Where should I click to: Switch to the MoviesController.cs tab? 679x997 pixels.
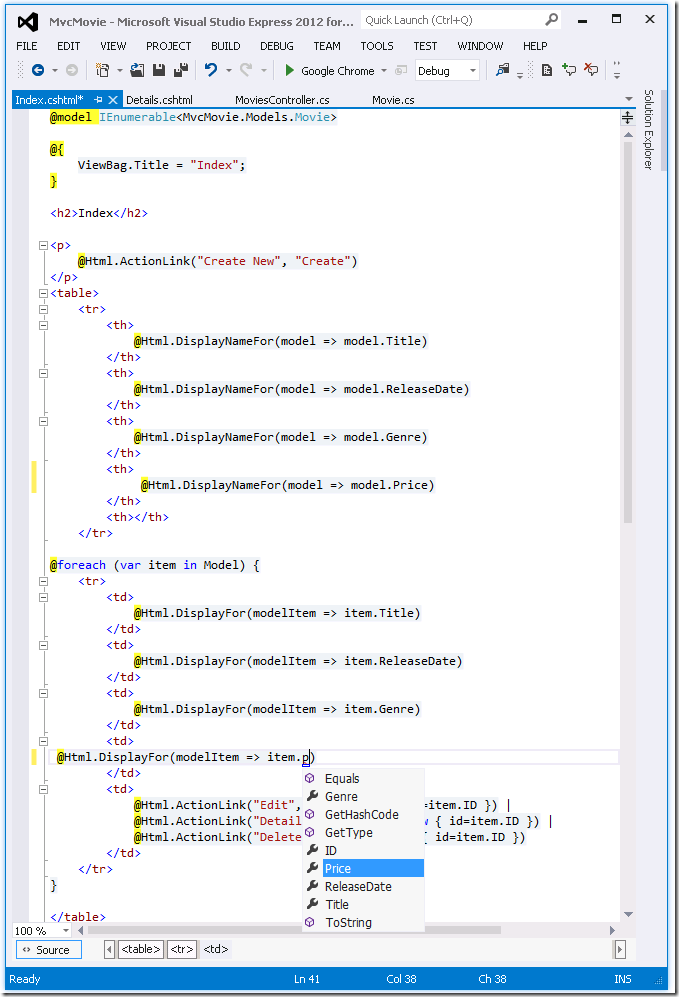click(x=282, y=100)
